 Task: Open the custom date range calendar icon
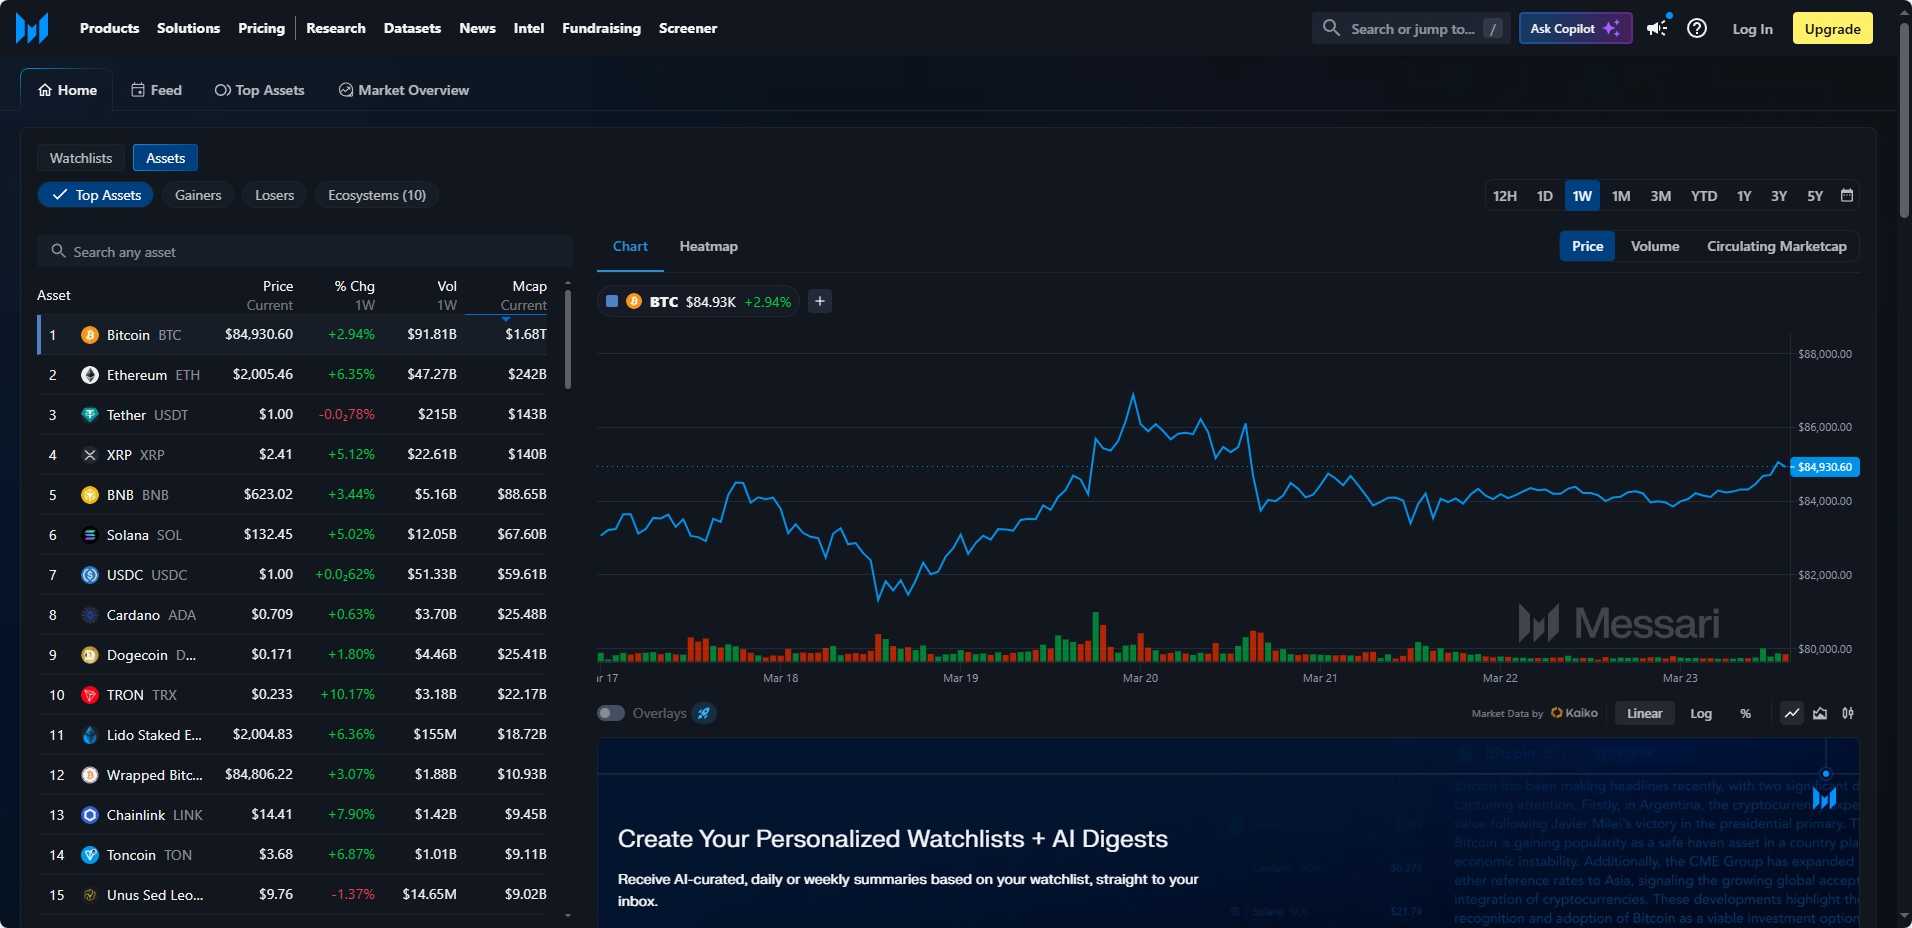point(1847,196)
